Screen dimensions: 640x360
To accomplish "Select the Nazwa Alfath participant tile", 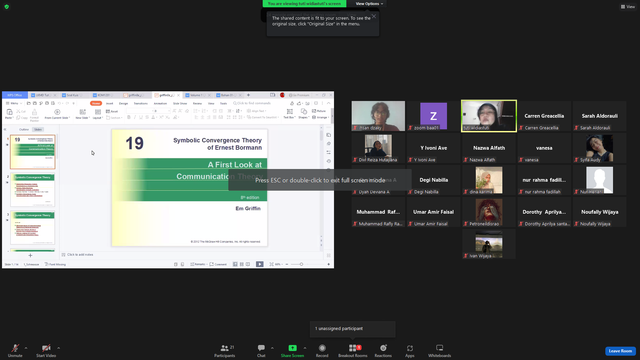I will click(x=489, y=148).
